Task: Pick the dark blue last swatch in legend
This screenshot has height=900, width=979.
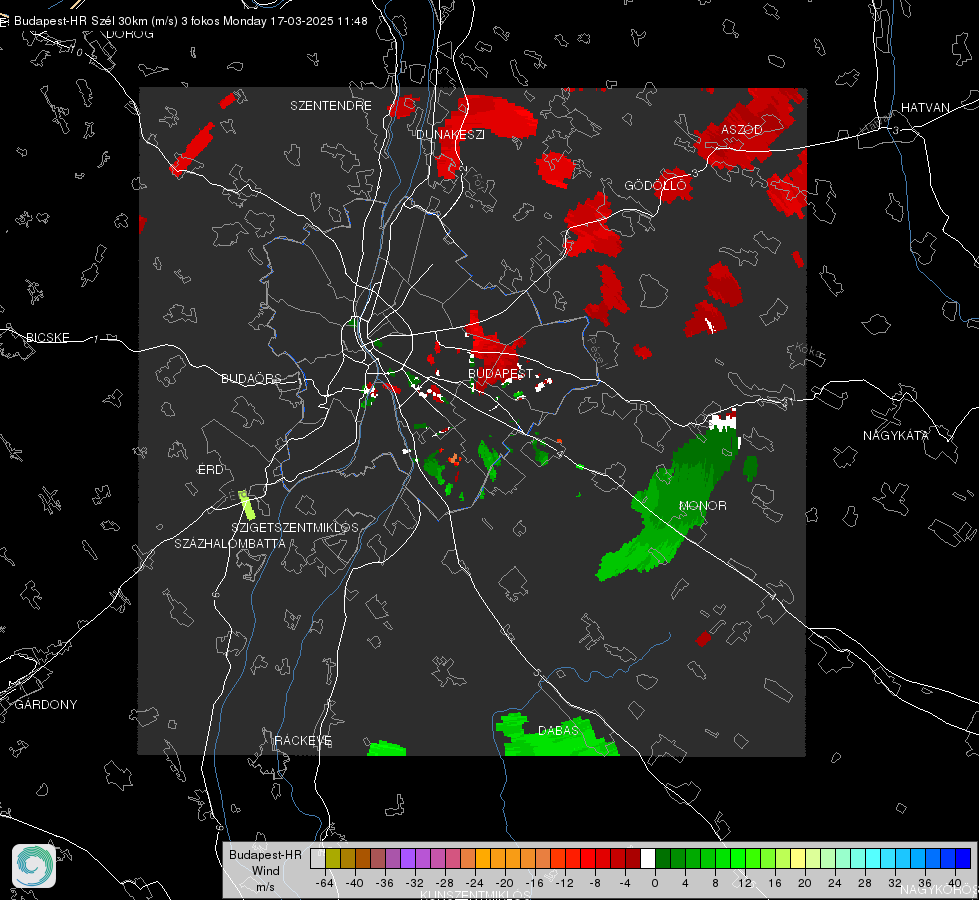Action: [963, 858]
